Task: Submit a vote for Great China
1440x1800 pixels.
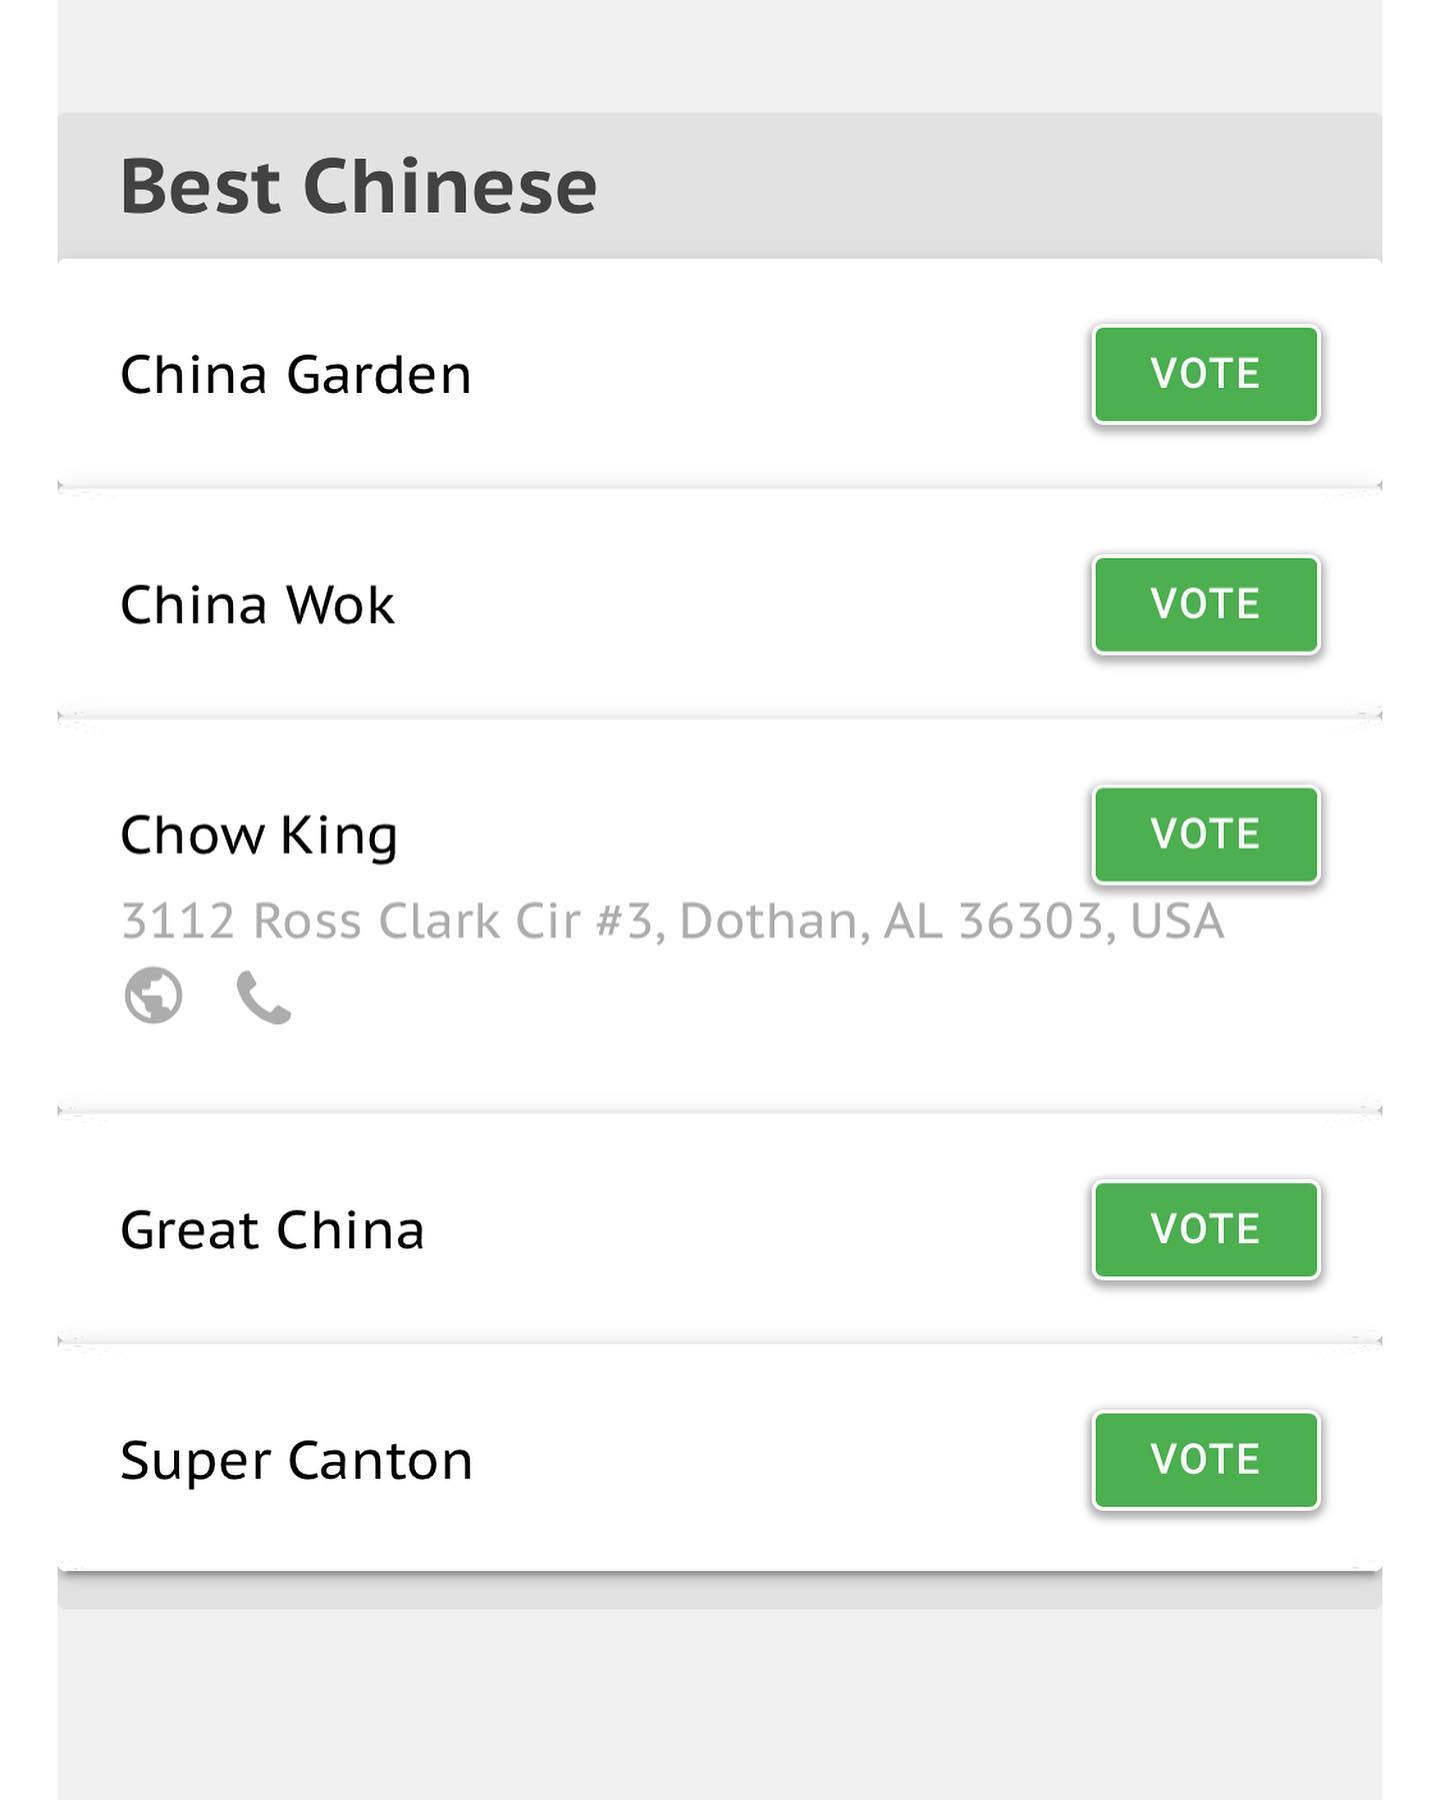Action: click(1206, 1229)
